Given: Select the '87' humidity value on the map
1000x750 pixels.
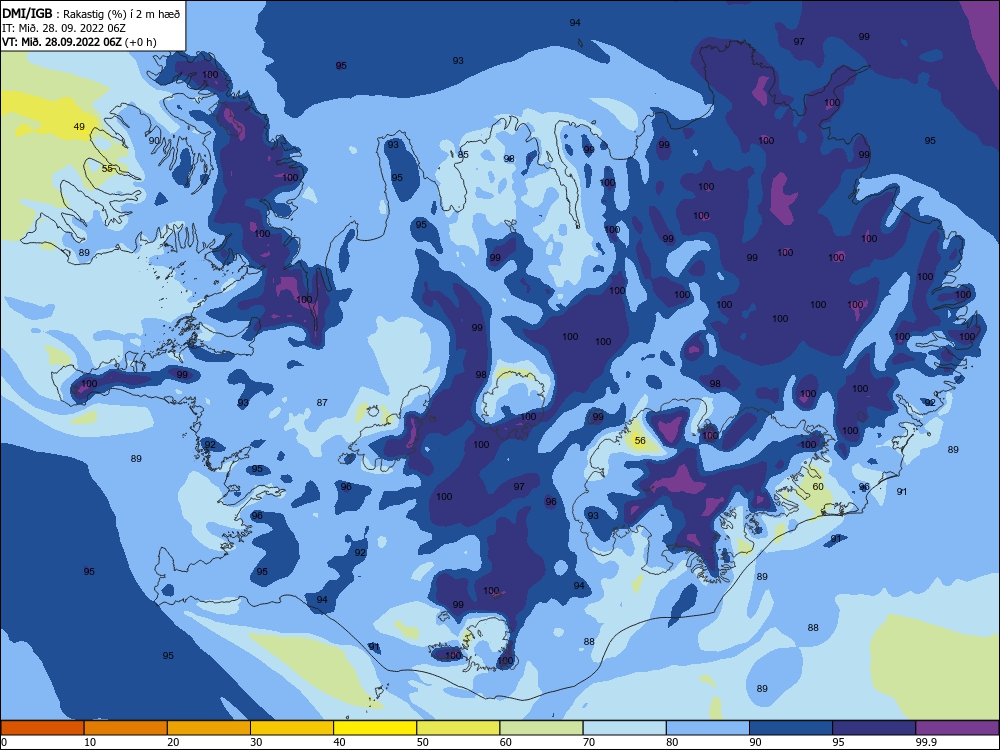Looking at the screenshot, I should [322, 402].
